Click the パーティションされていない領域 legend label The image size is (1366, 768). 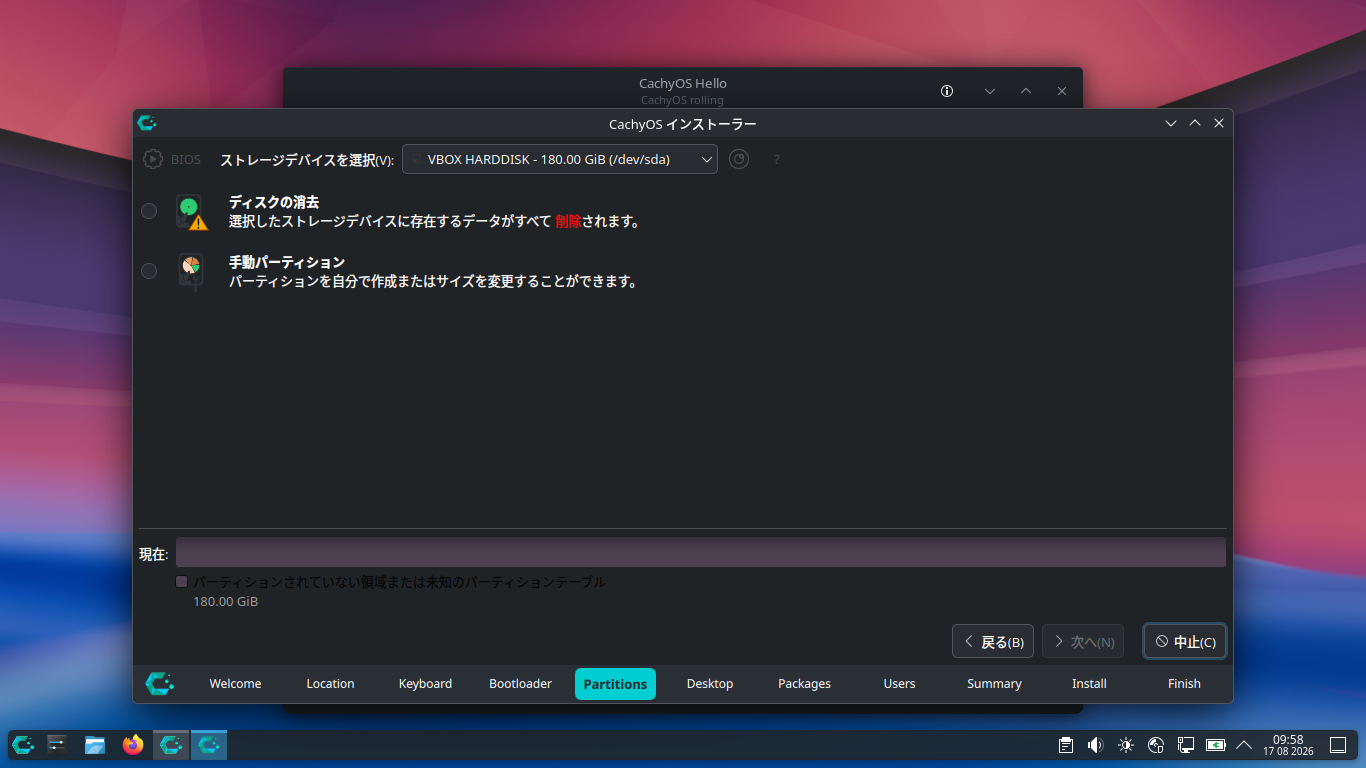[399, 582]
